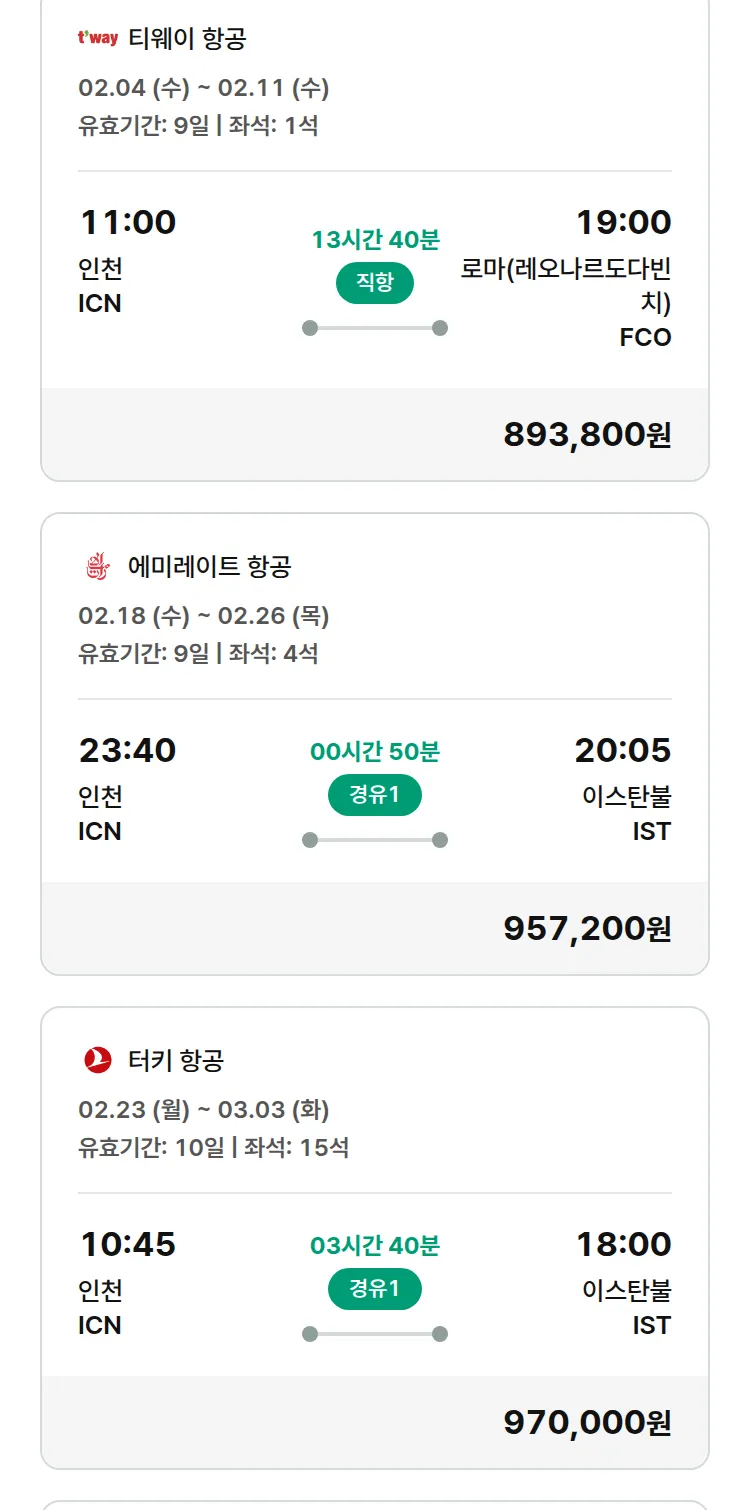The height and width of the screenshot is (1510, 750).
Task: Click the 경유1 badge on Emirates flight
Action: (375, 796)
